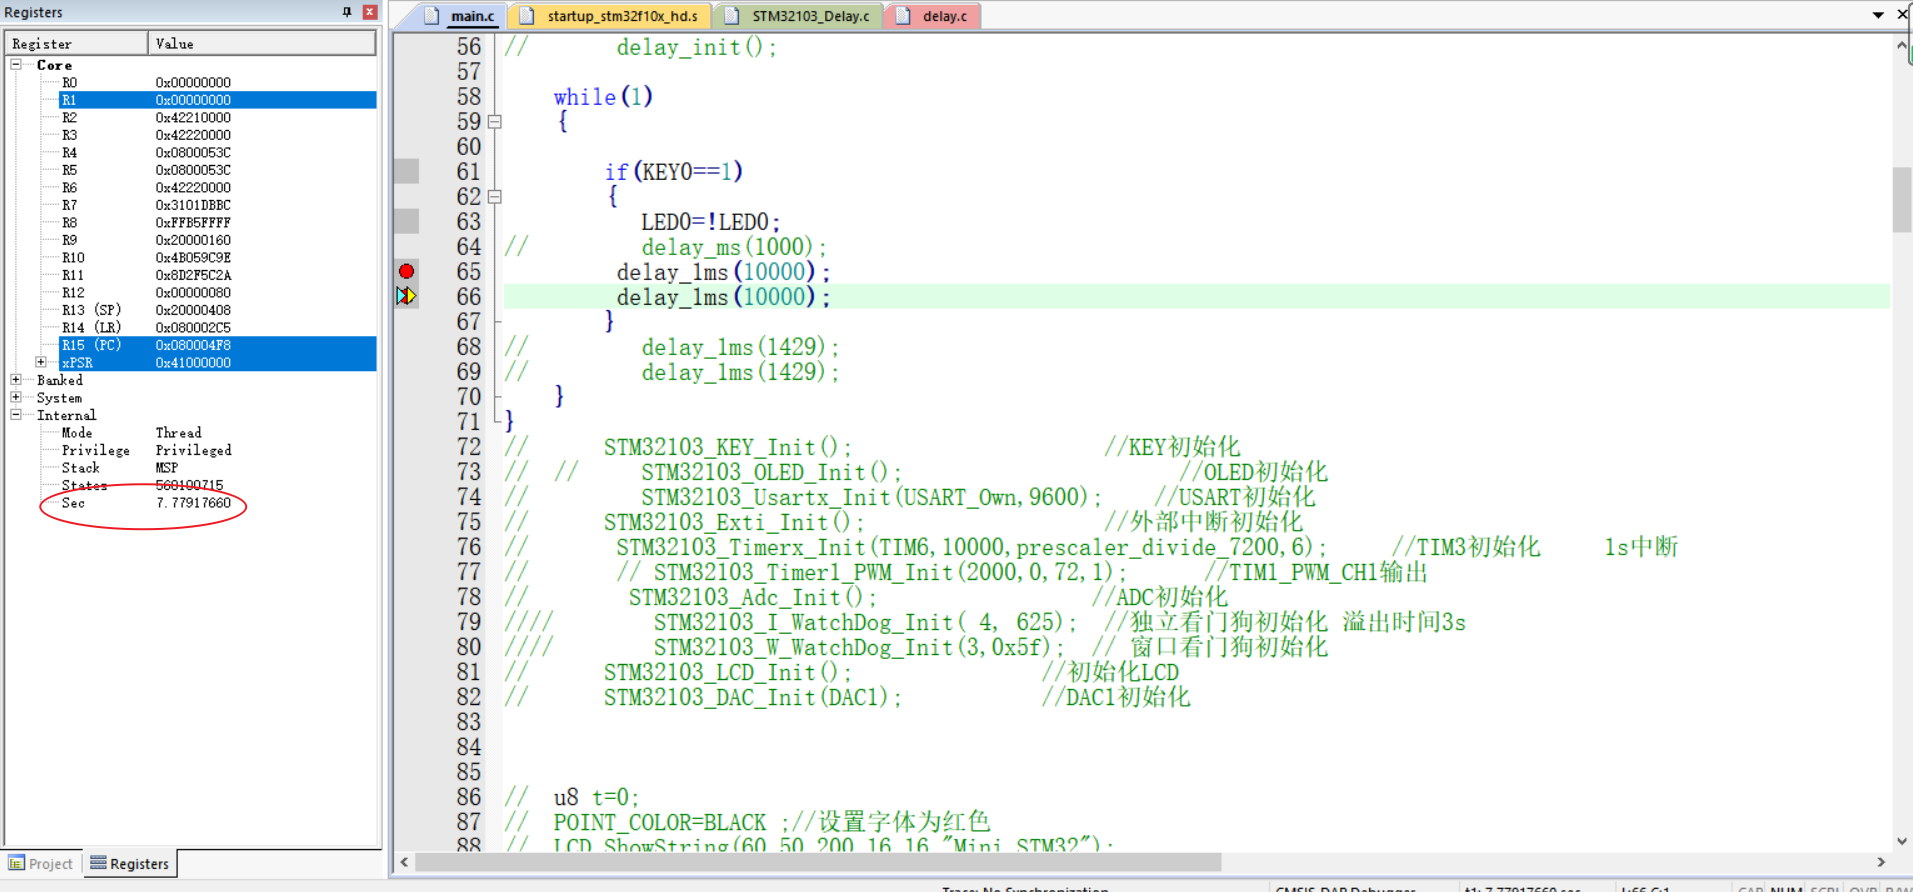Open the editor tab list dropdown arrow
This screenshot has height=892, width=1913.
1878,15
